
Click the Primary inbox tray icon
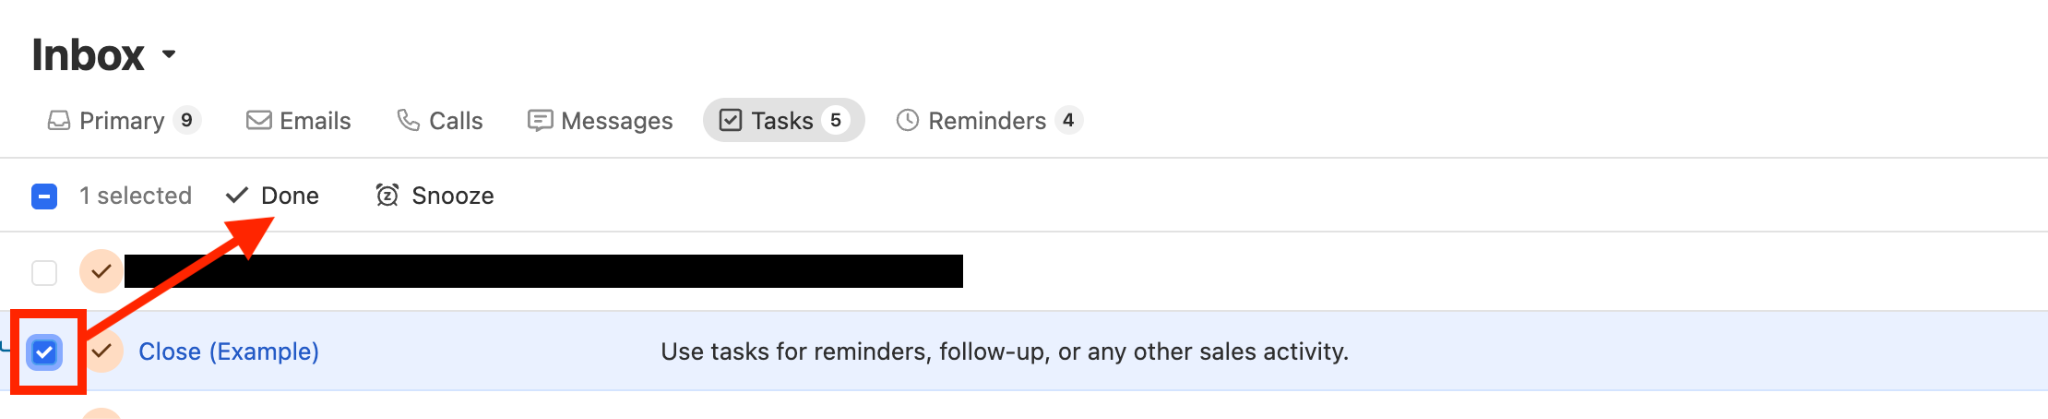(x=59, y=121)
